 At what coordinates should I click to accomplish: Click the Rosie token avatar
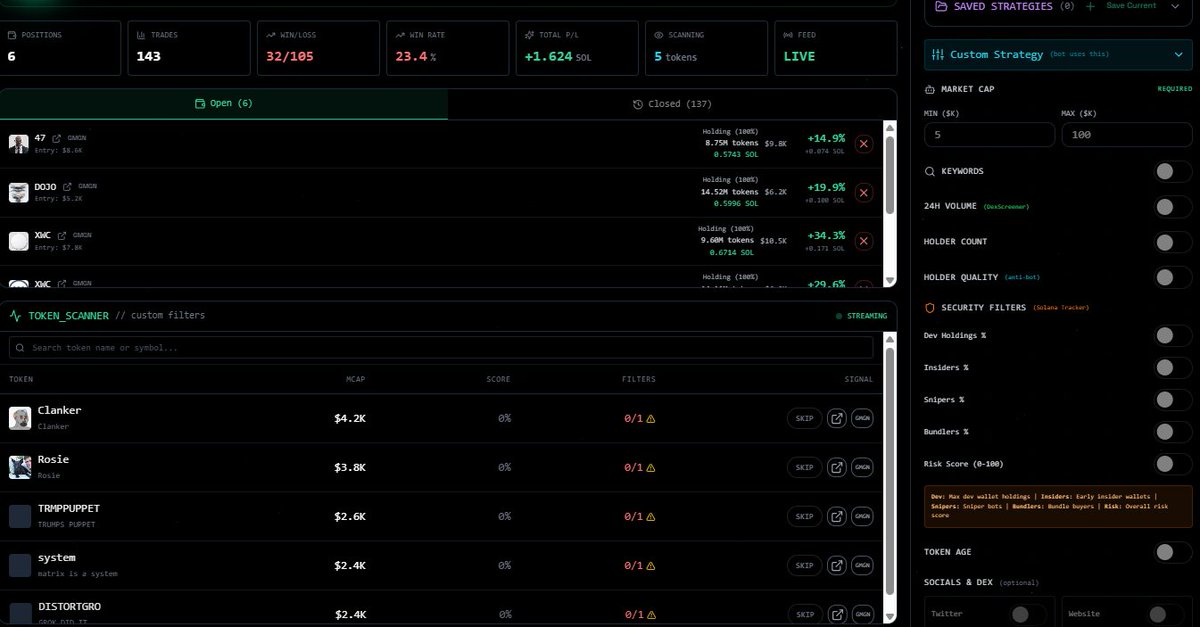click(20, 467)
